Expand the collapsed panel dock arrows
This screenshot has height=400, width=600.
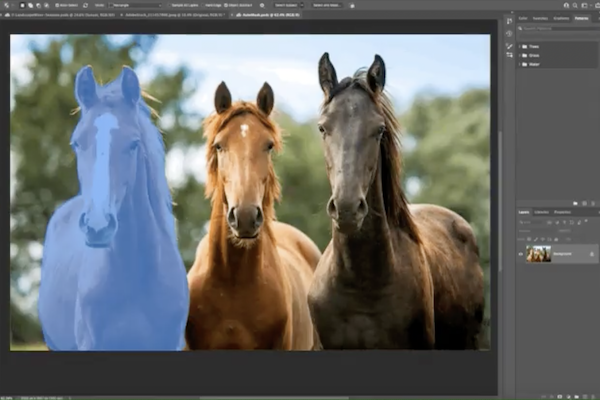pyautogui.click(x=512, y=13)
